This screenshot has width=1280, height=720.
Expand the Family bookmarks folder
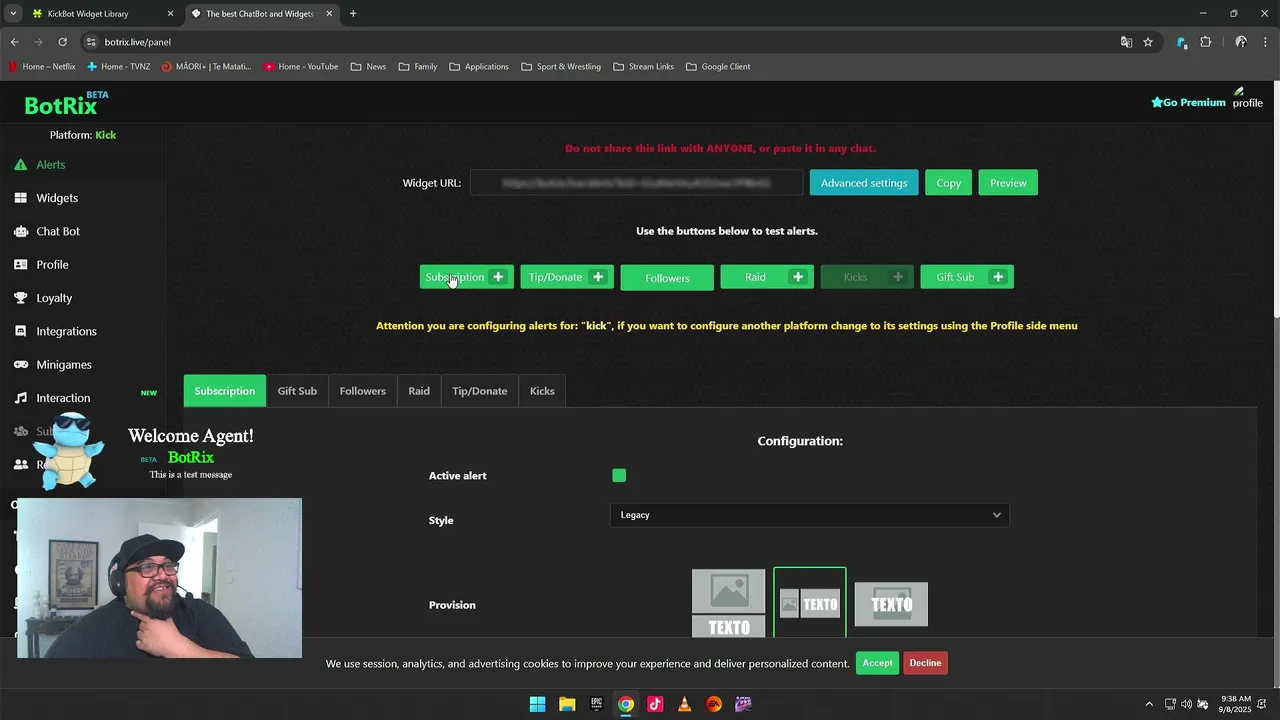(418, 67)
